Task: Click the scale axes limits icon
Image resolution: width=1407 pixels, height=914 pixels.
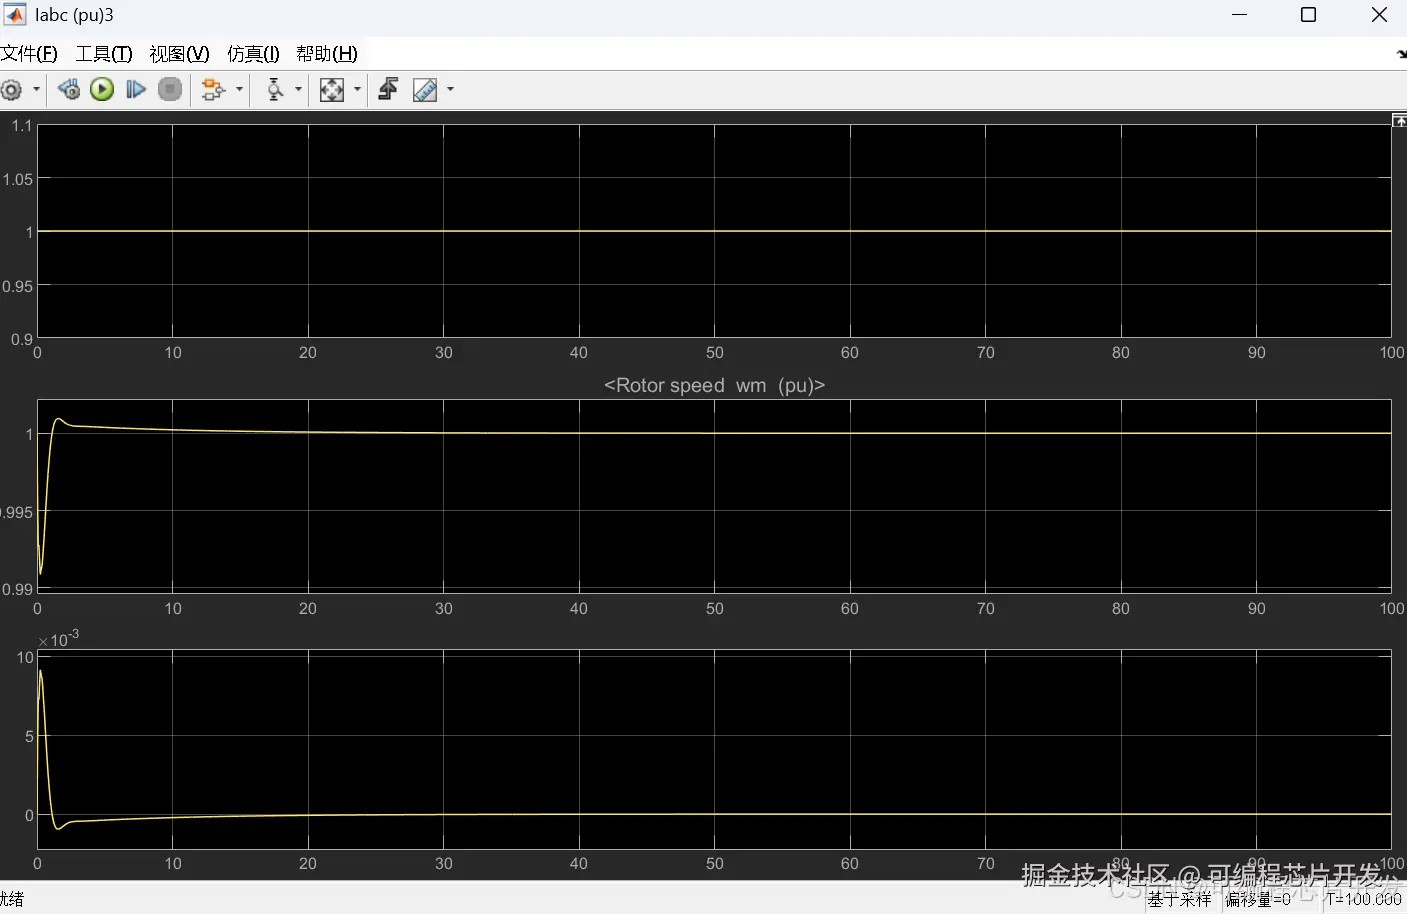Action: [332, 90]
